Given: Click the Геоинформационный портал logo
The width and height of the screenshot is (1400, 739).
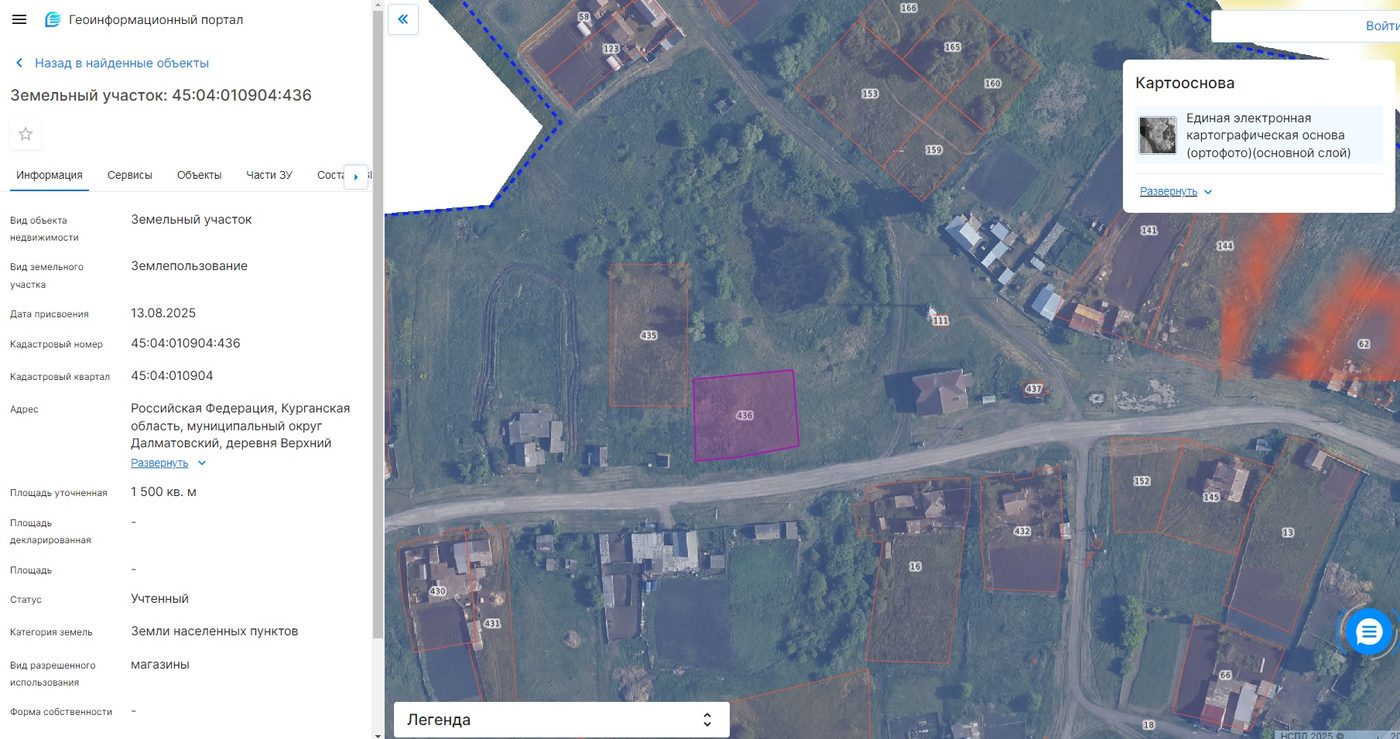Looking at the screenshot, I should tap(53, 20).
